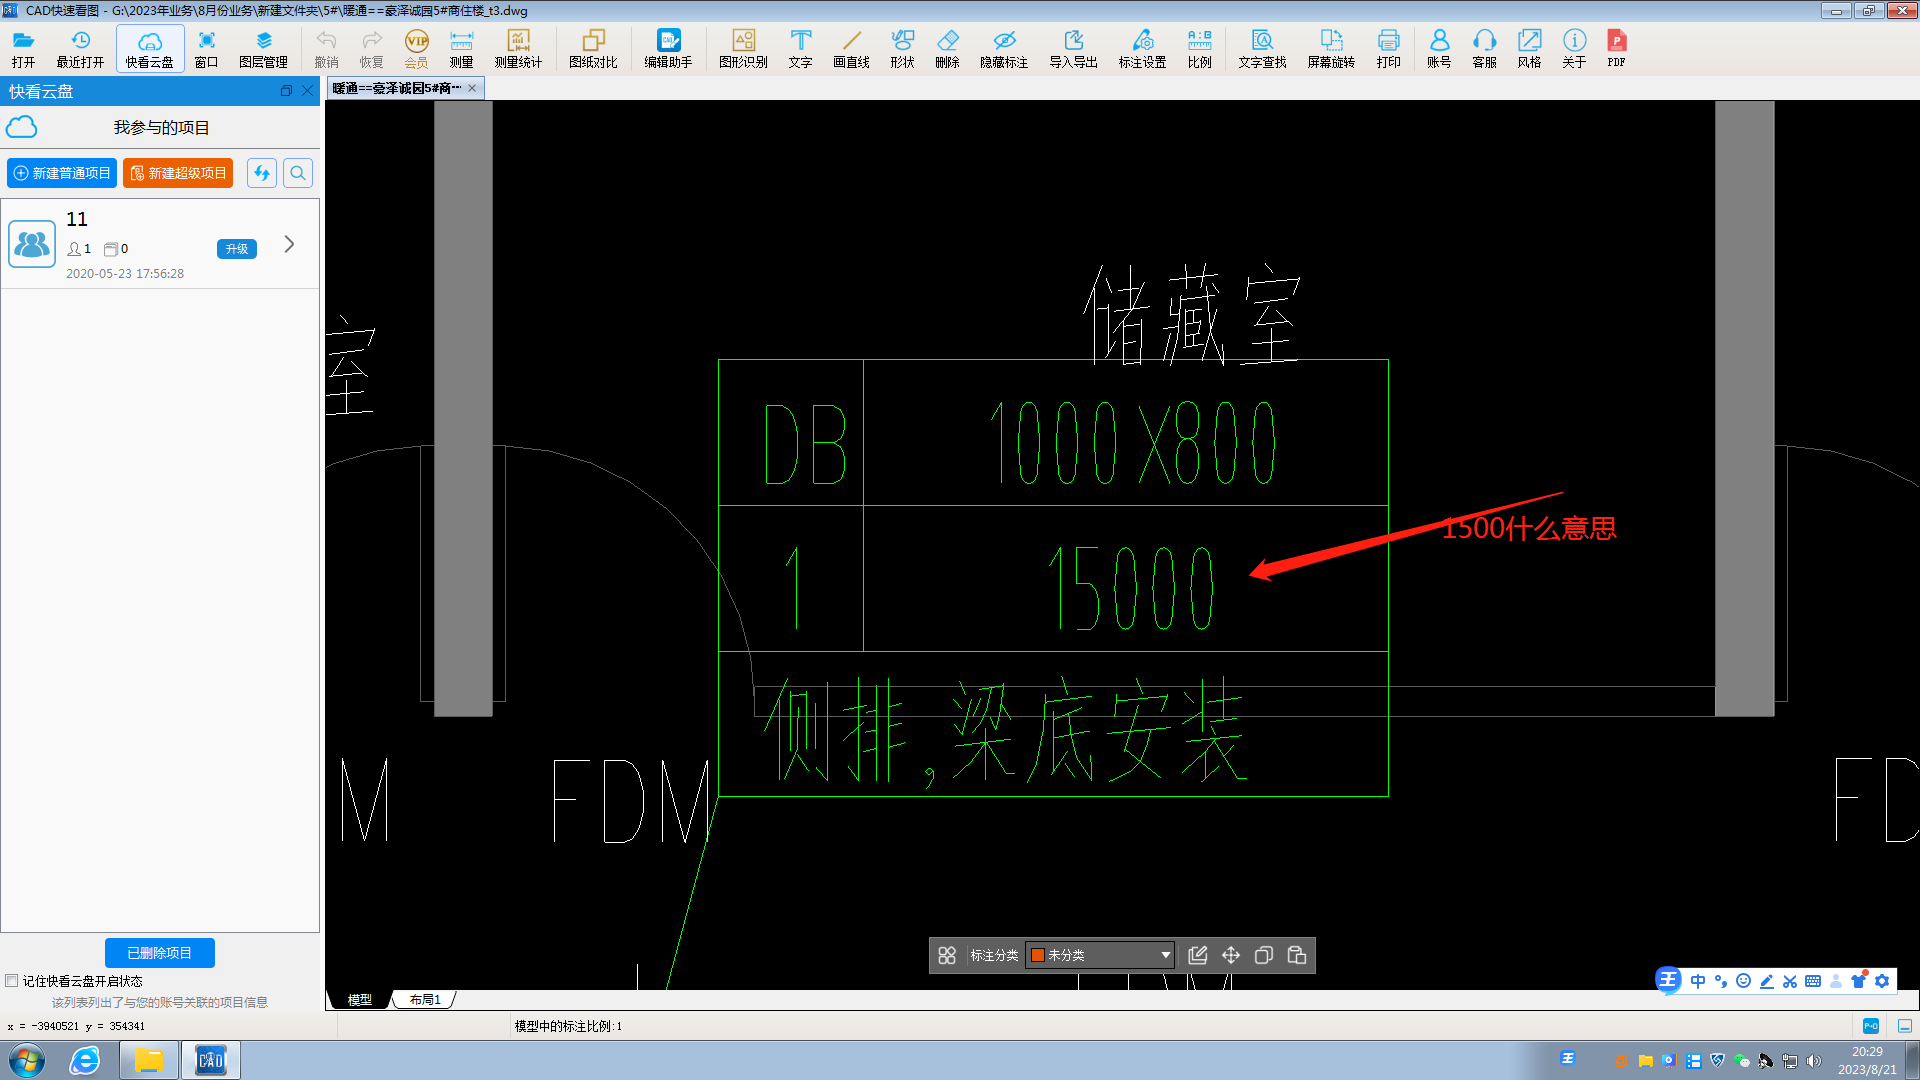Open the 关于 about dialog

1574,48
